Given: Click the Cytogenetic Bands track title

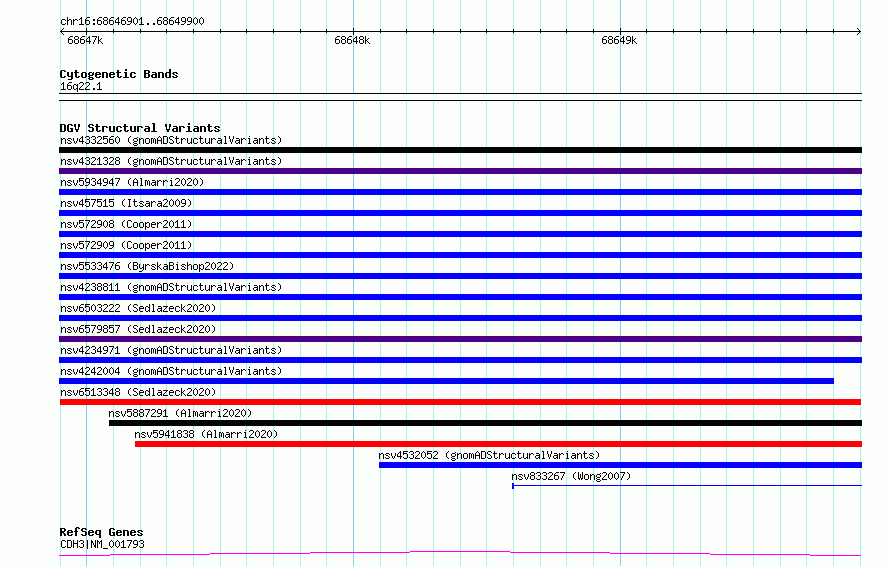Looking at the screenshot, I should tap(119, 74).
